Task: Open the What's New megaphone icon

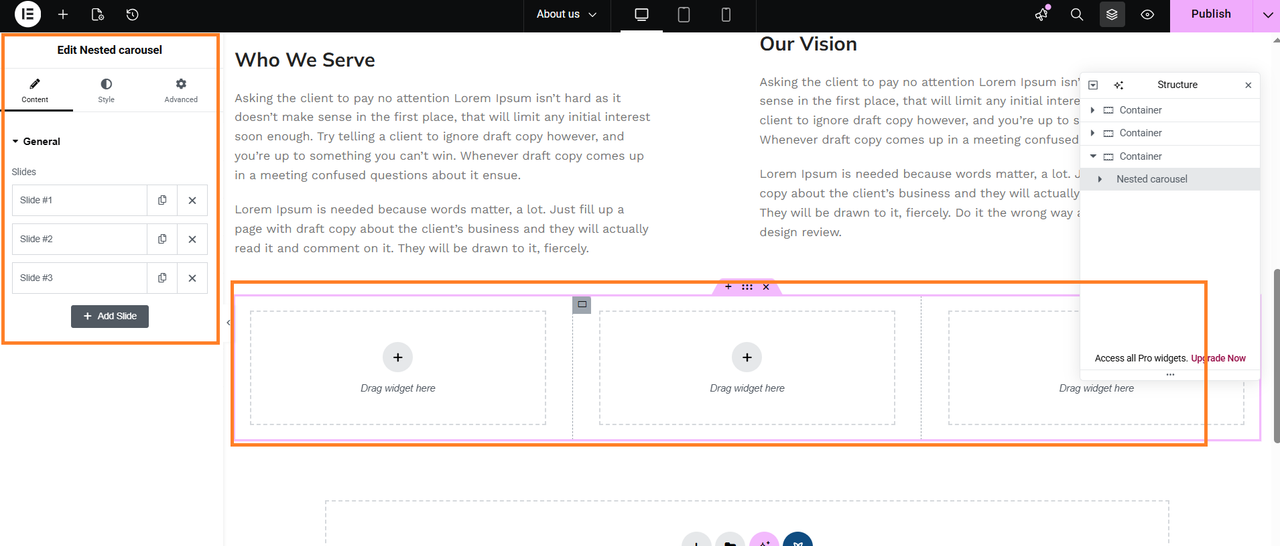Action: click(x=1042, y=14)
